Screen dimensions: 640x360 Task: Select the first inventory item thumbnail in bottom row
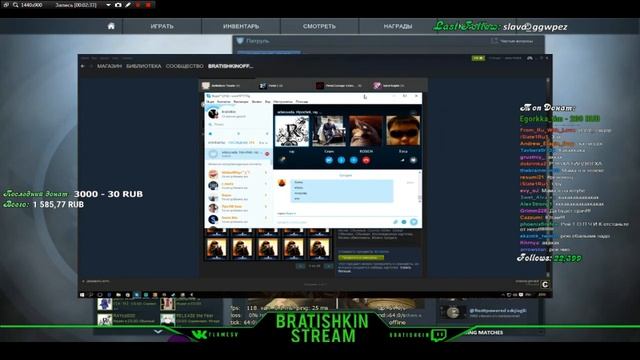(216, 248)
